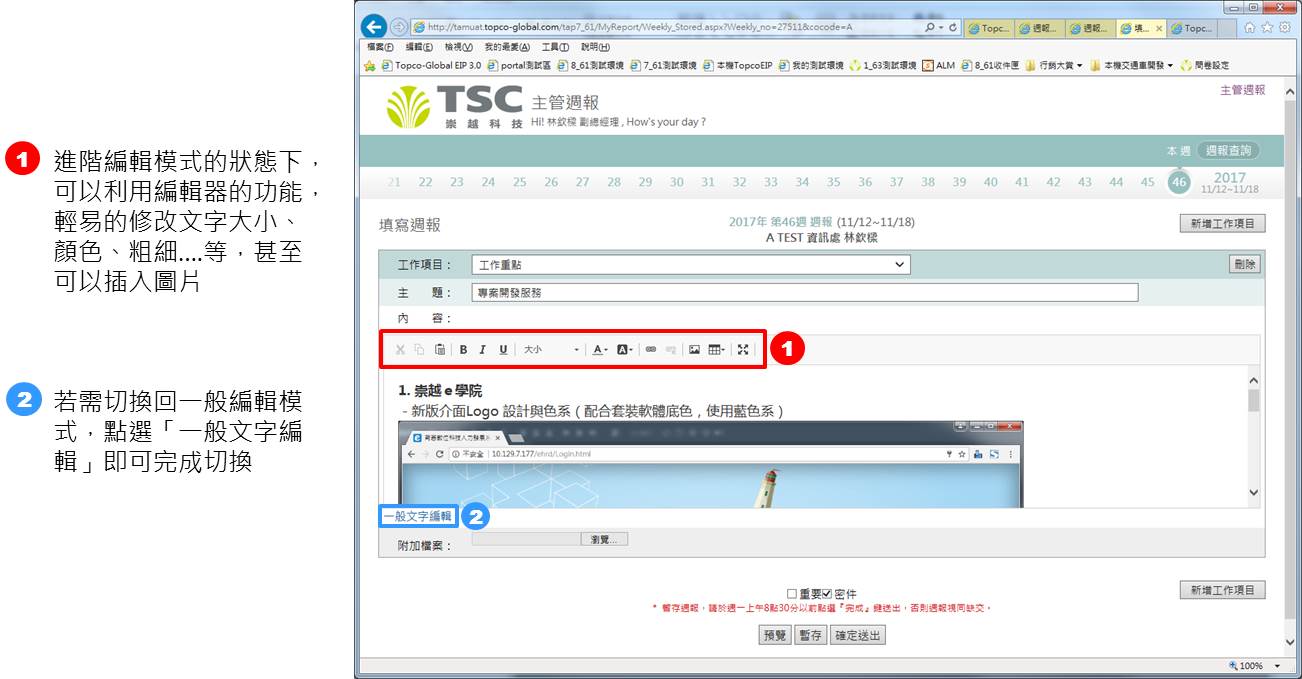Open the 大小 font size dropdown
This screenshot has width=1302, height=679.
(551, 350)
